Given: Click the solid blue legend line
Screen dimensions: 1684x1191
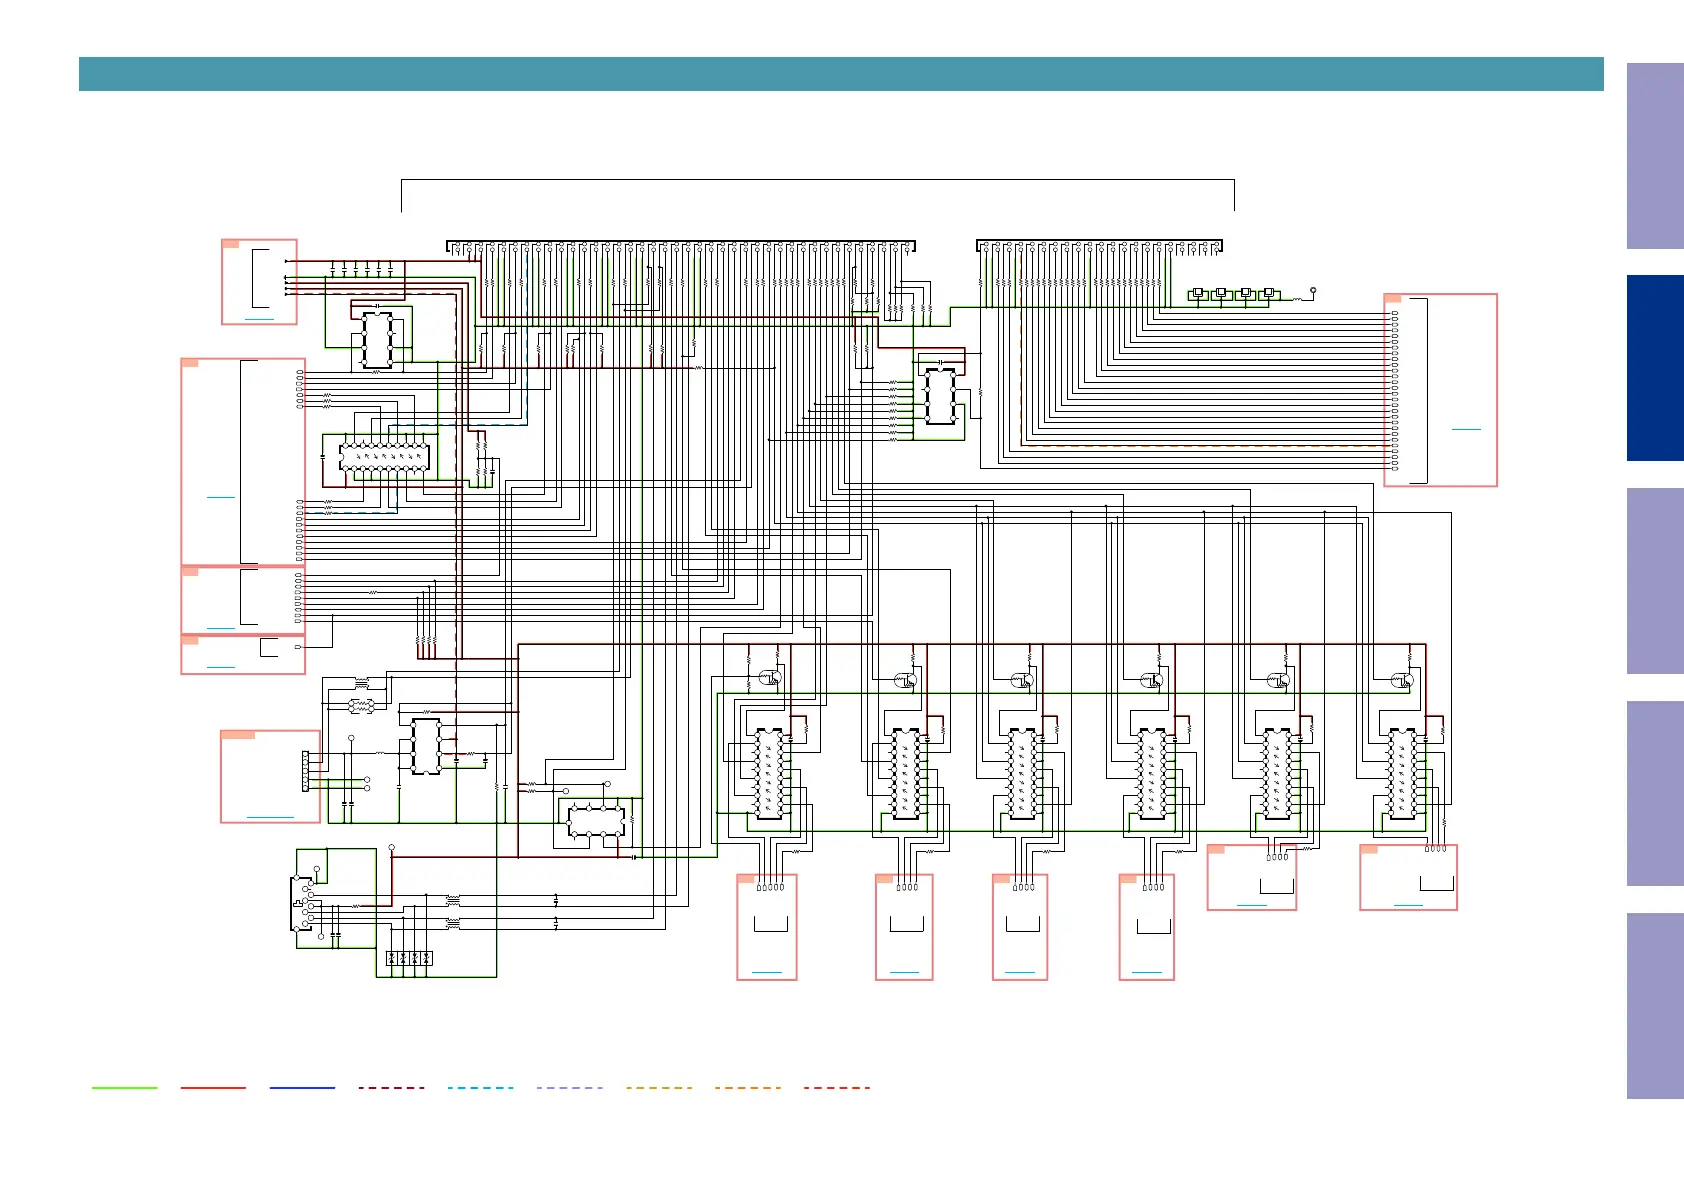Looking at the screenshot, I should click(302, 1087).
